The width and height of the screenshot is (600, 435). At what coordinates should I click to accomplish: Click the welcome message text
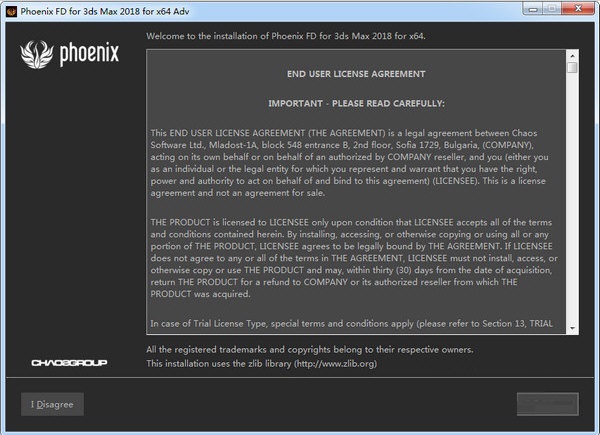pos(286,36)
